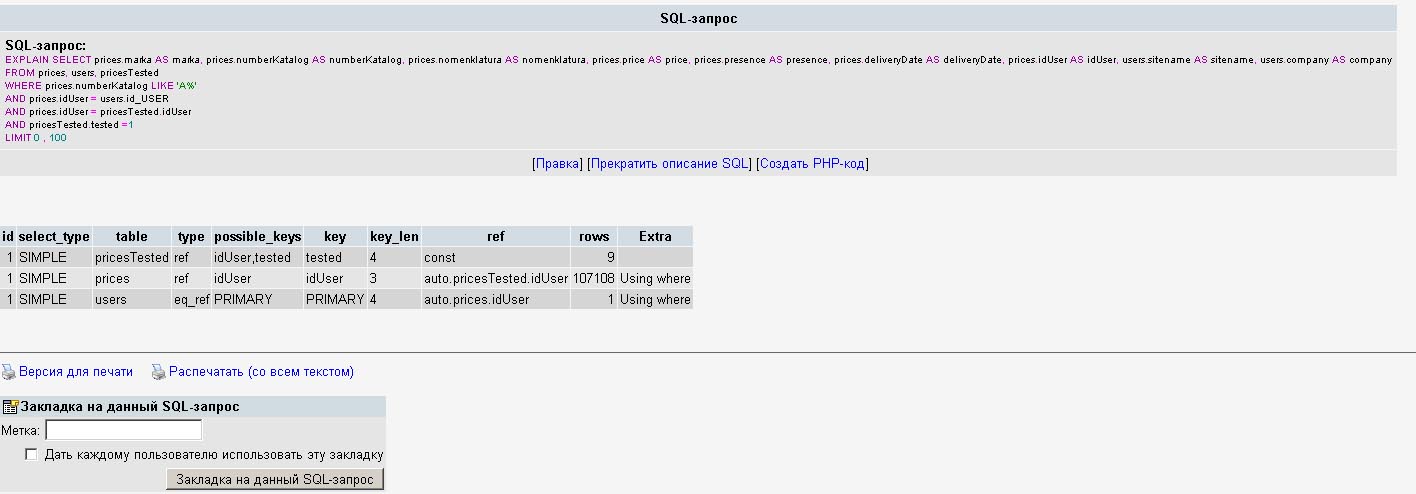Image resolution: width=1416 pixels, height=494 pixels.
Task: Click the Extra column header
Action: [655, 237]
